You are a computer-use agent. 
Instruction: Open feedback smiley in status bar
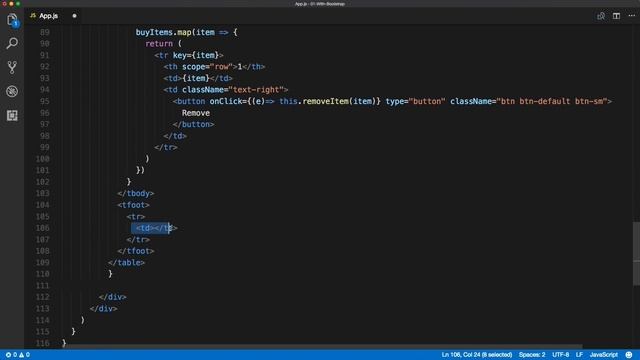pyautogui.click(x=629, y=355)
